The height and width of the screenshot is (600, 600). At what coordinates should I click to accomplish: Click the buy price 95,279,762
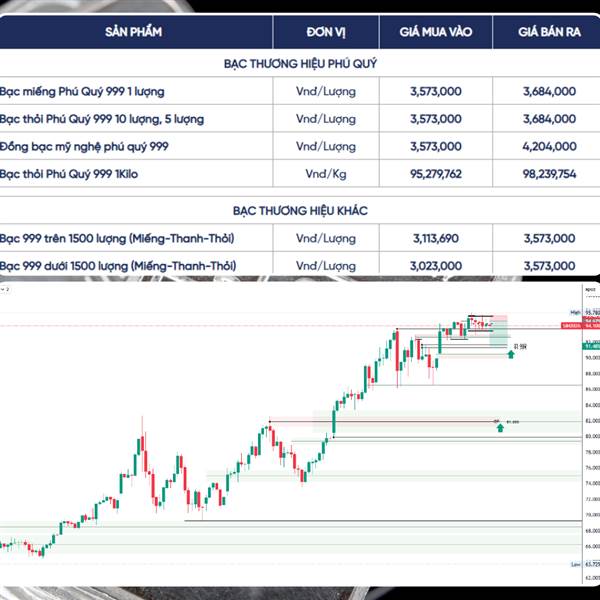click(436, 174)
